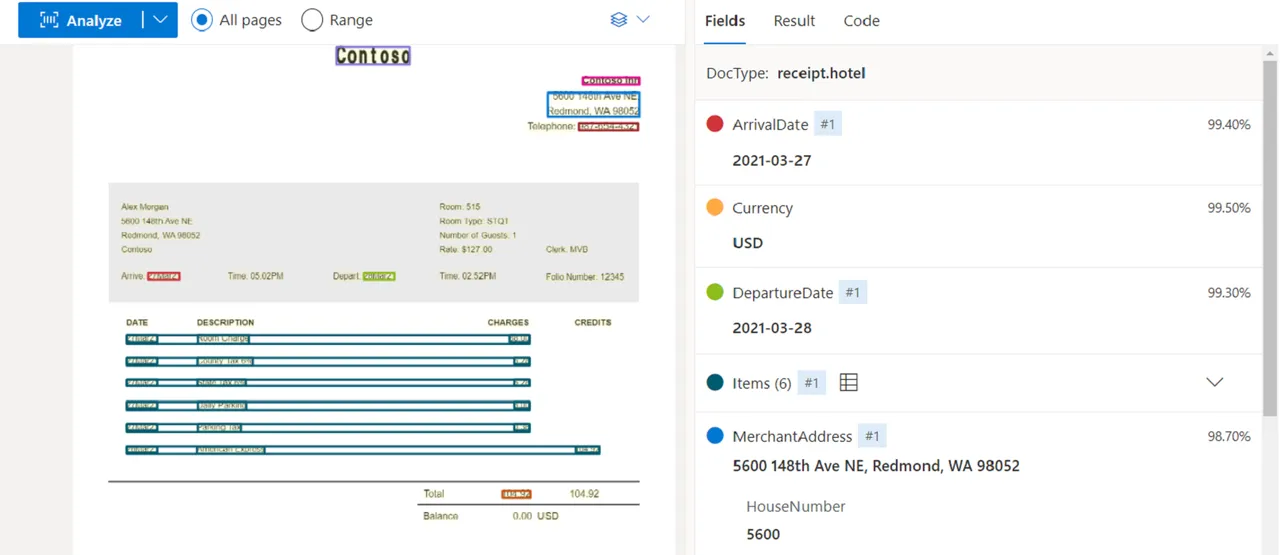Click the #1 badge next to DepartureDate
The image size is (1280, 555).
[853, 292]
